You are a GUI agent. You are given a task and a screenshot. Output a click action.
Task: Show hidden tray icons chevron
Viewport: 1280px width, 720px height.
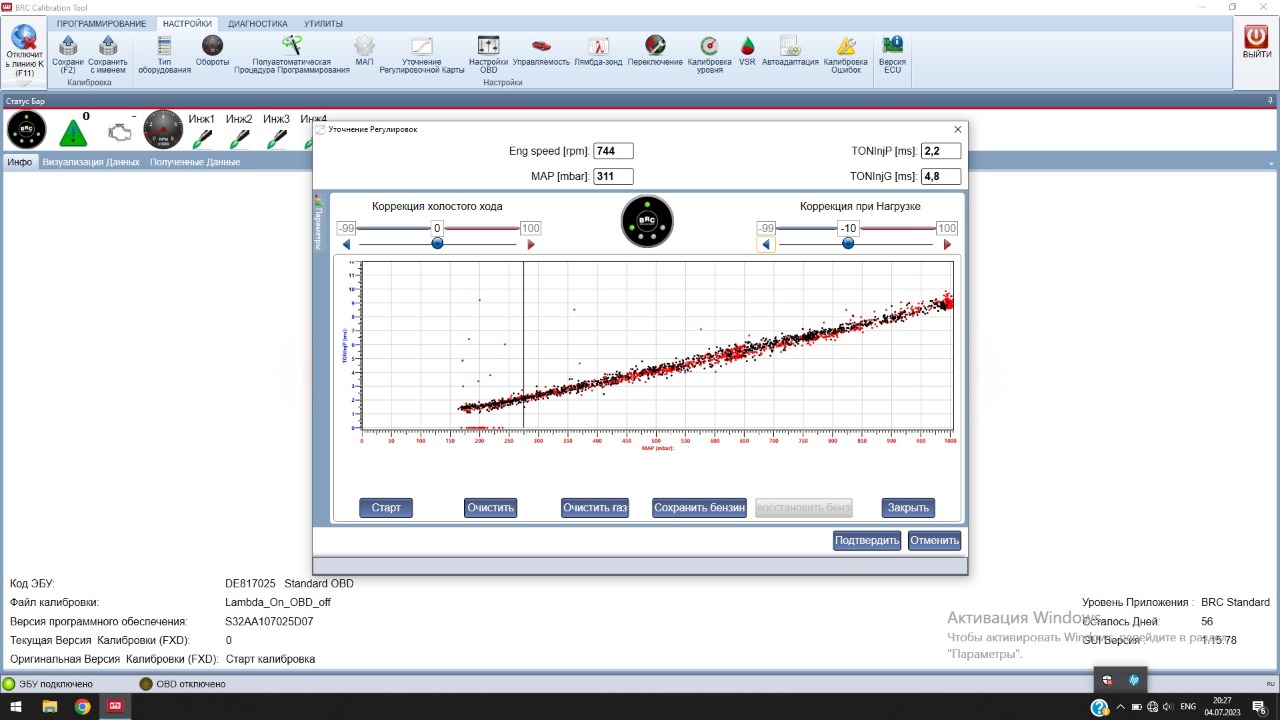click(1121, 707)
